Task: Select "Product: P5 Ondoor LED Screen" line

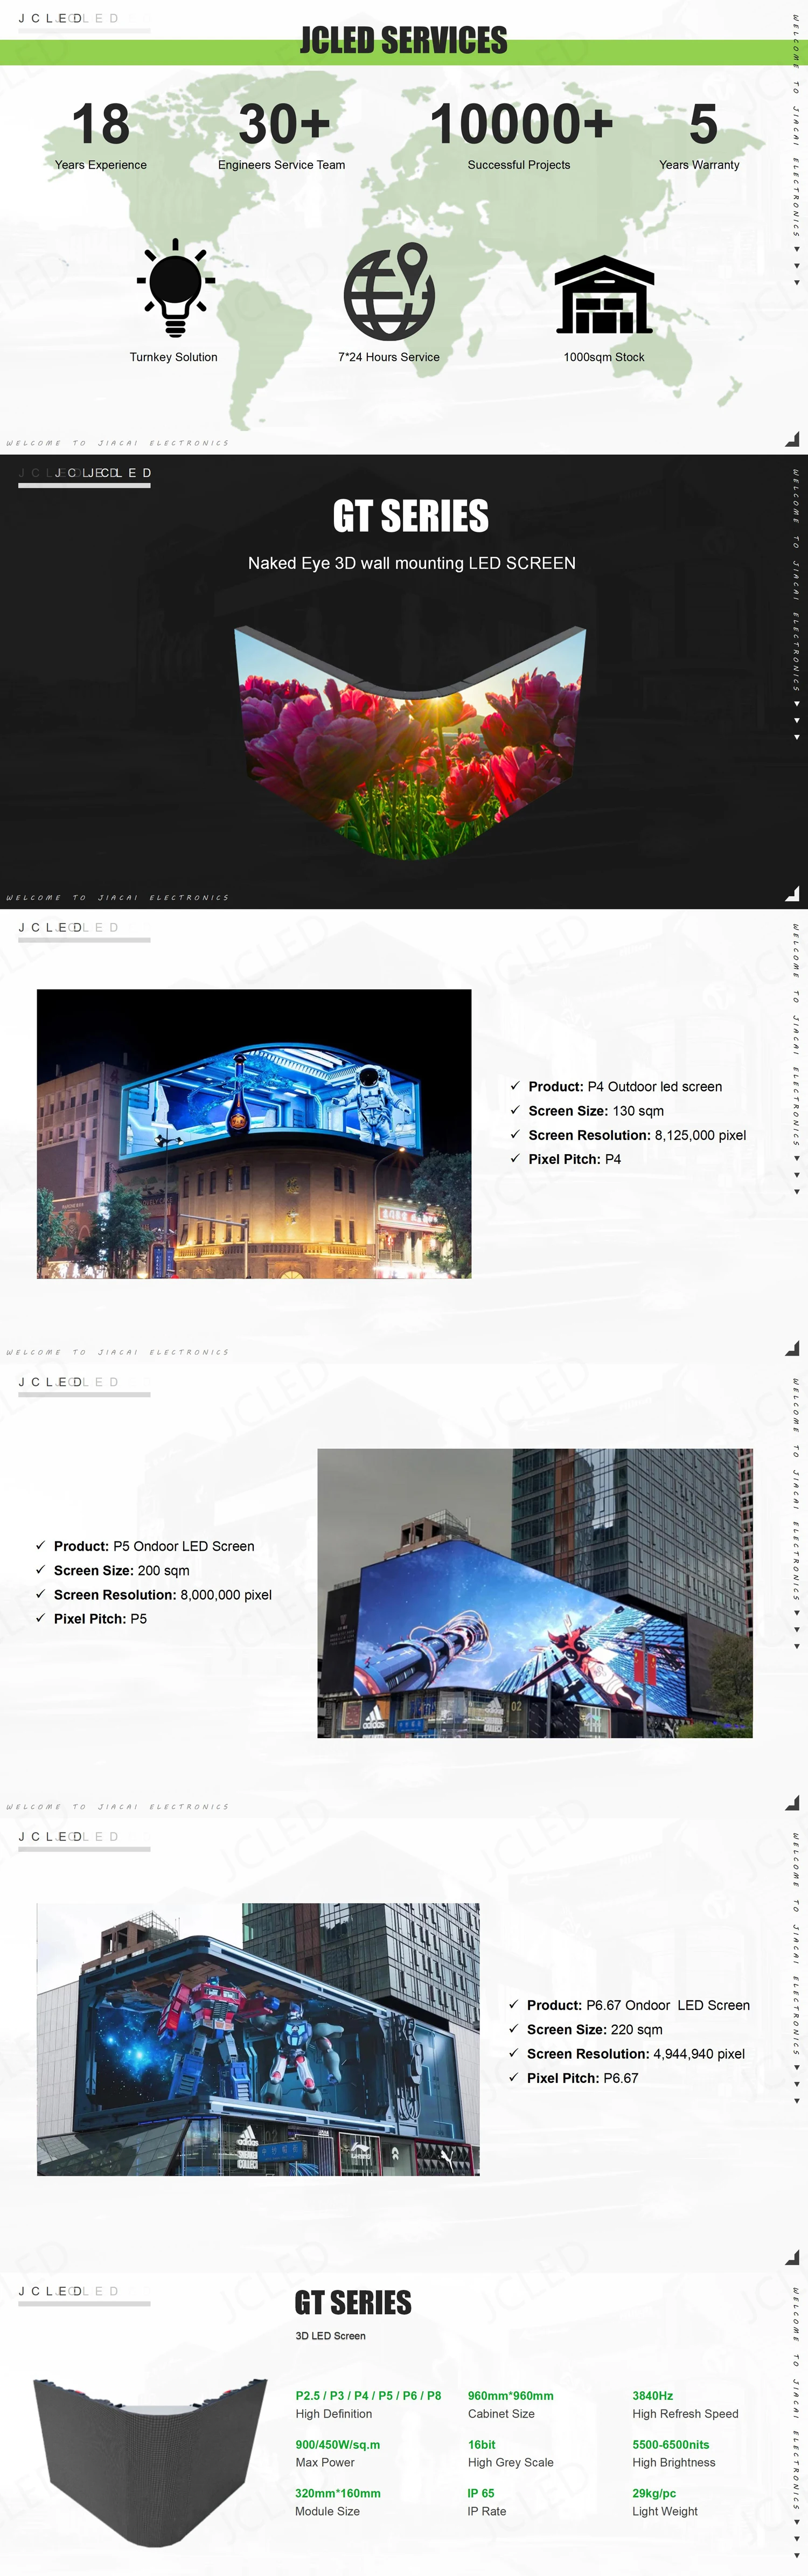Action: click(154, 1546)
